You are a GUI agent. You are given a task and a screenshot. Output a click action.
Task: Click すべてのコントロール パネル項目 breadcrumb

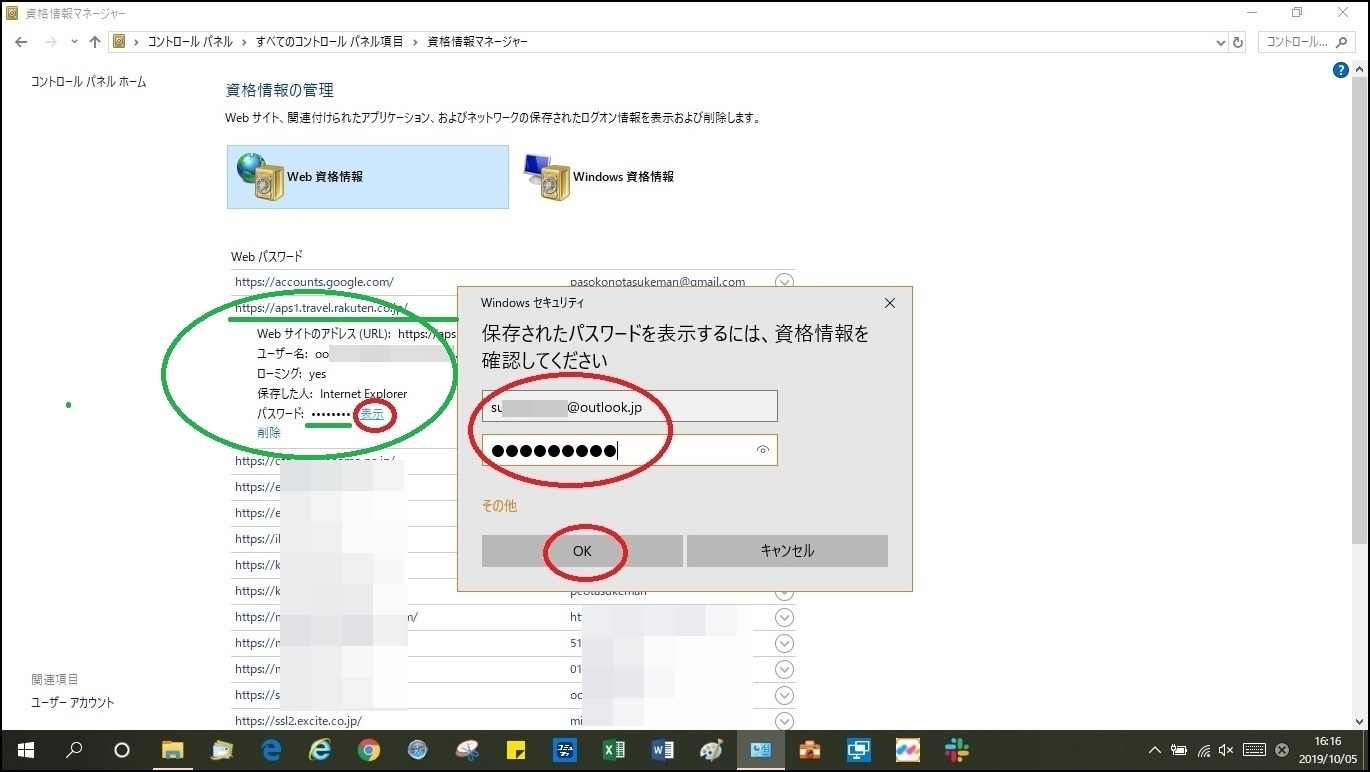click(329, 42)
